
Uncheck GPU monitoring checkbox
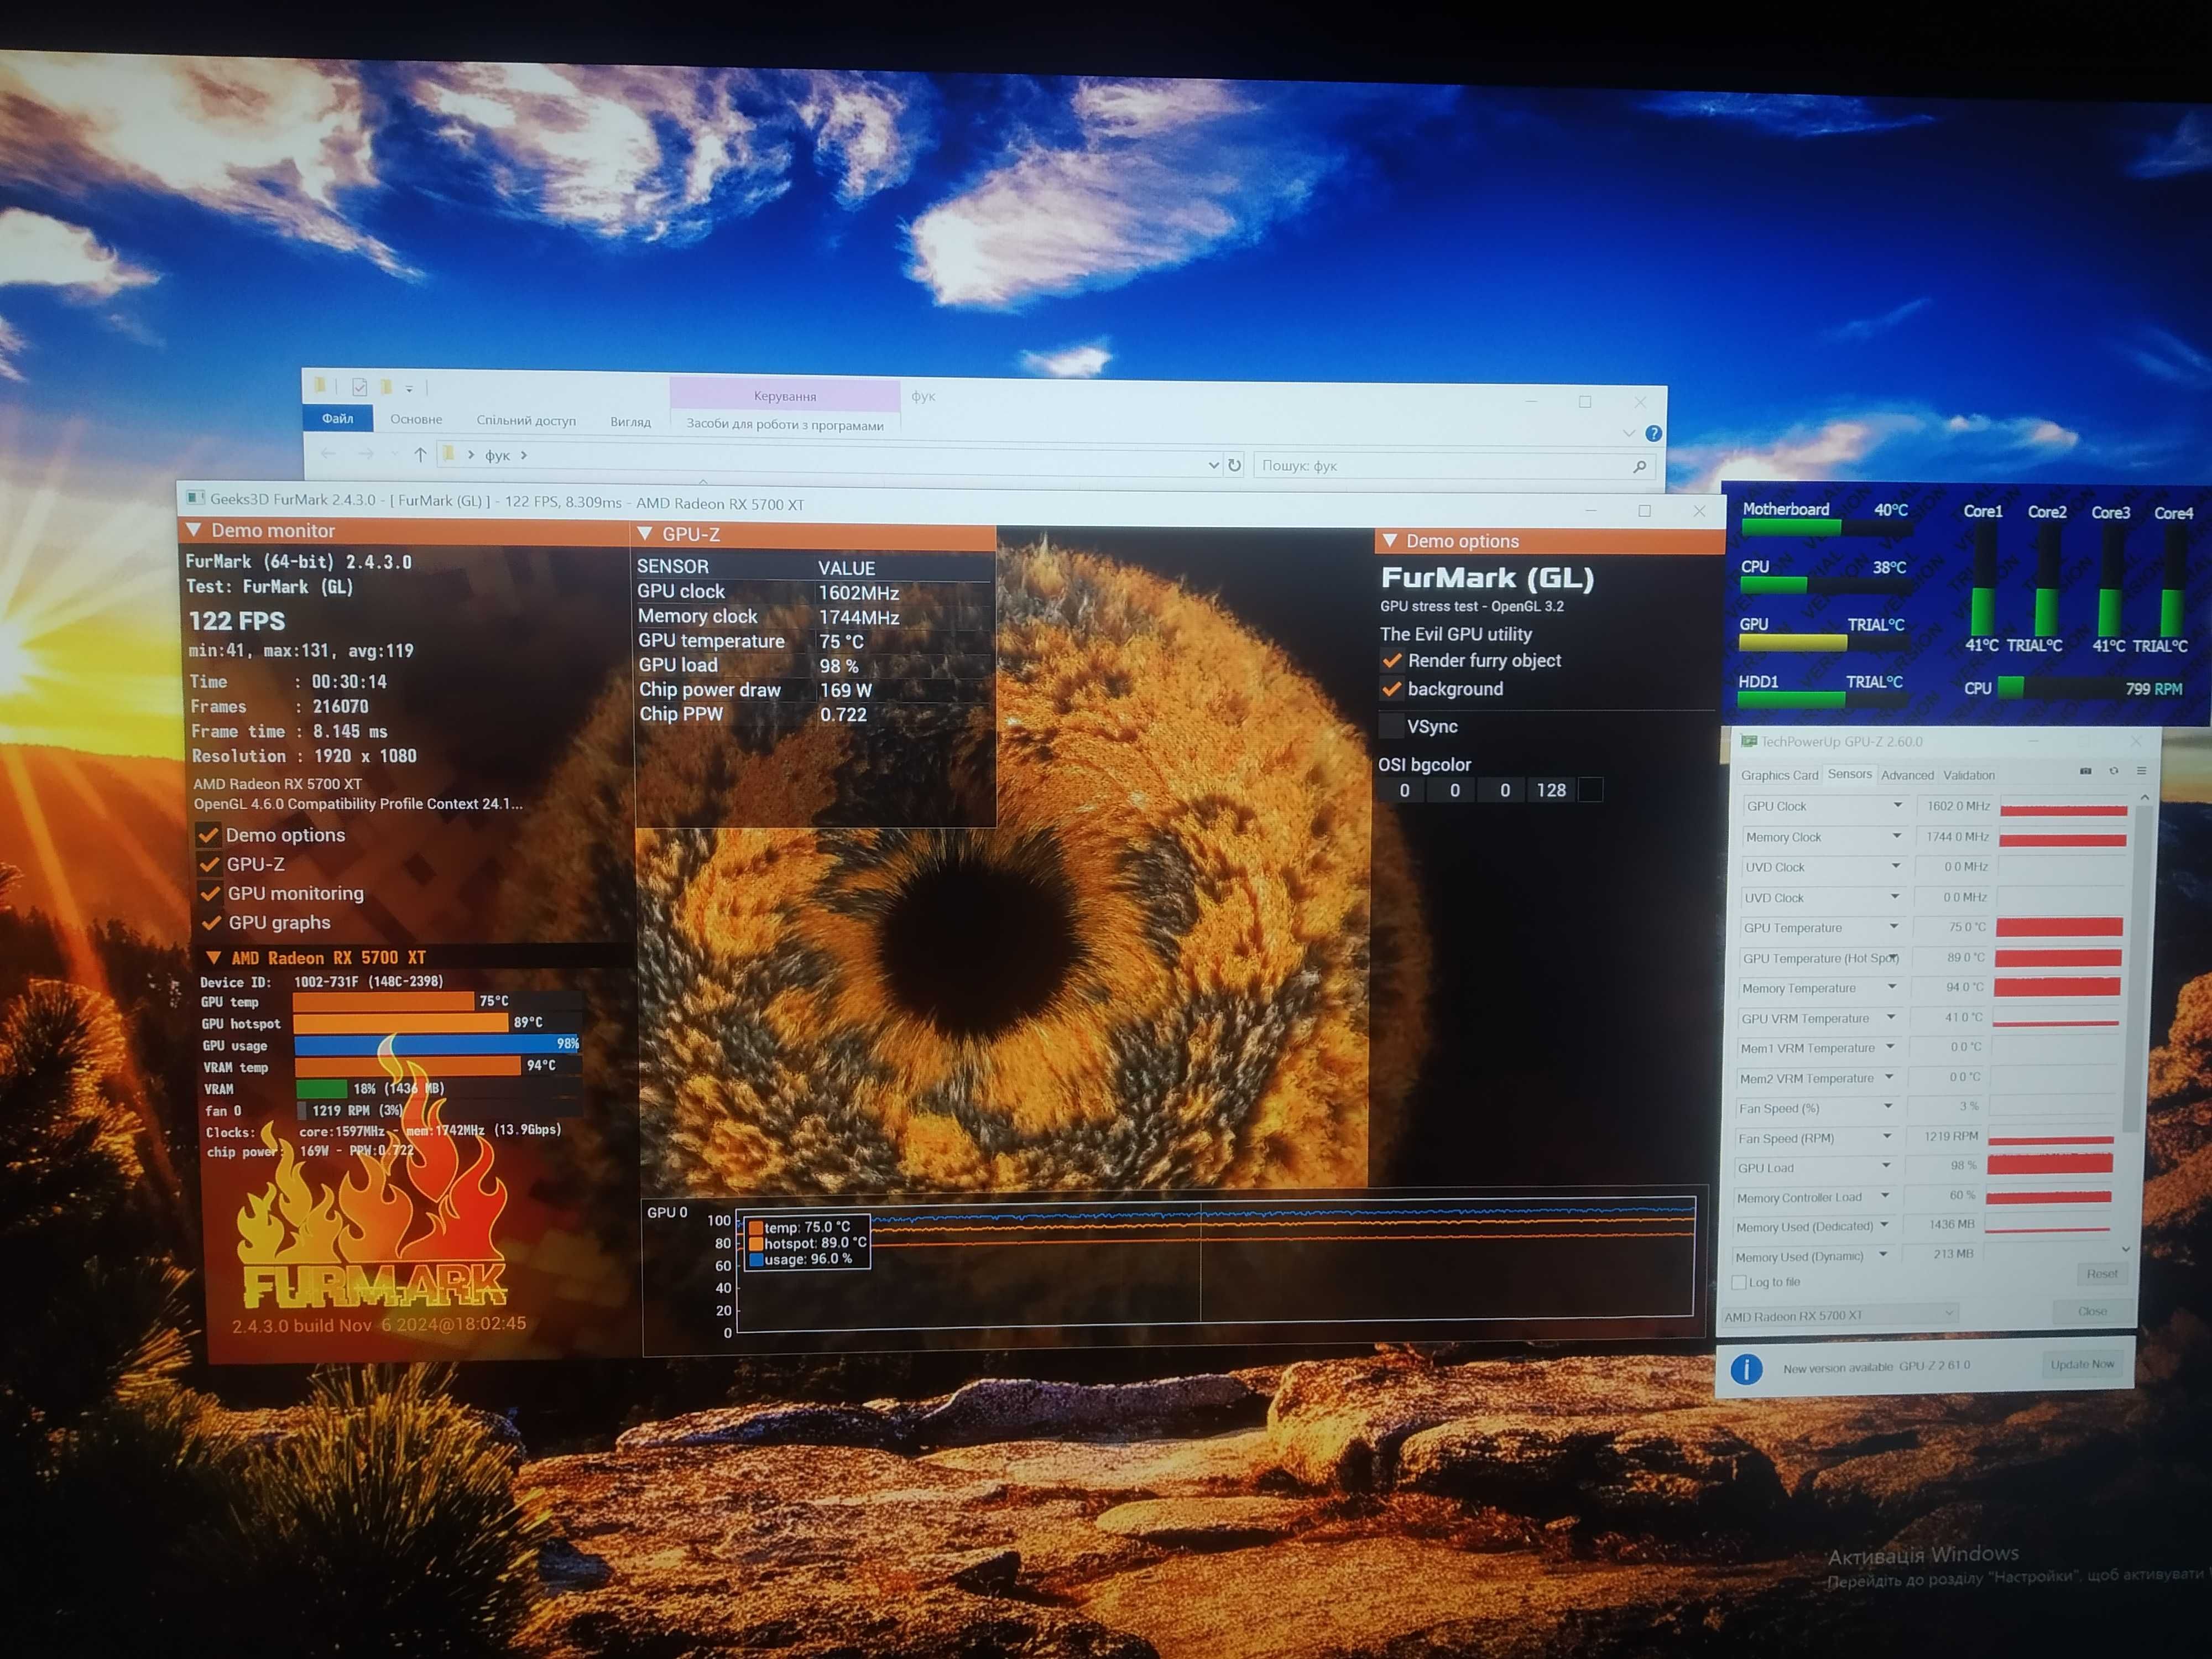(x=211, y=893)
